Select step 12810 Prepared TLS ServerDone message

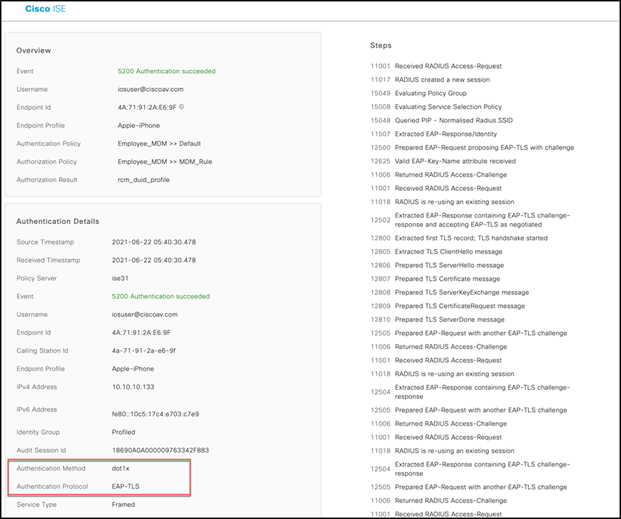(x=437, y=319)
